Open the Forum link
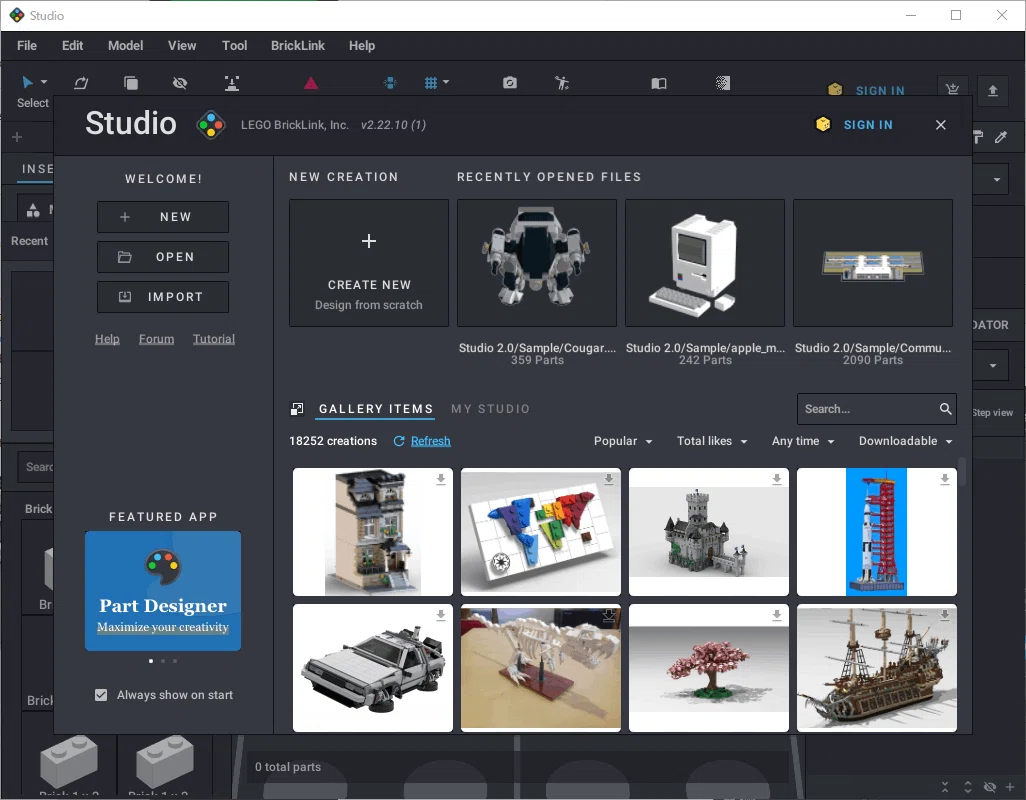This screenshot has height=800, width=1026. pos(156,339)
